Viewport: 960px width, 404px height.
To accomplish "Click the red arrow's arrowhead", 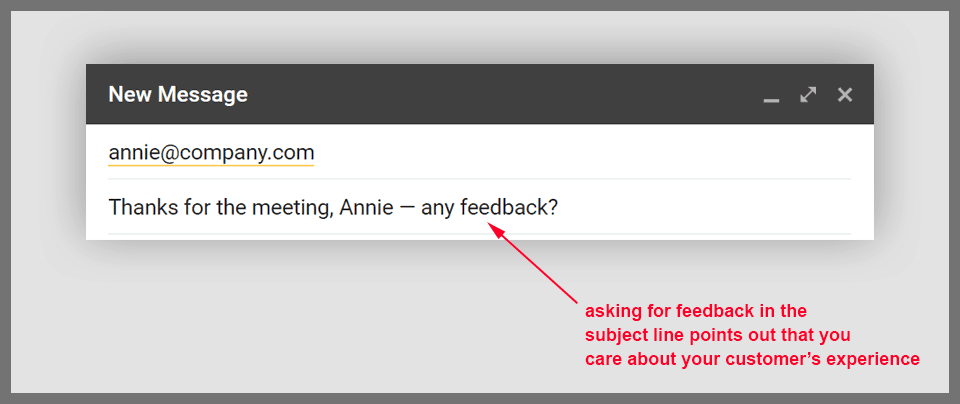I will [x=495, y=229].
